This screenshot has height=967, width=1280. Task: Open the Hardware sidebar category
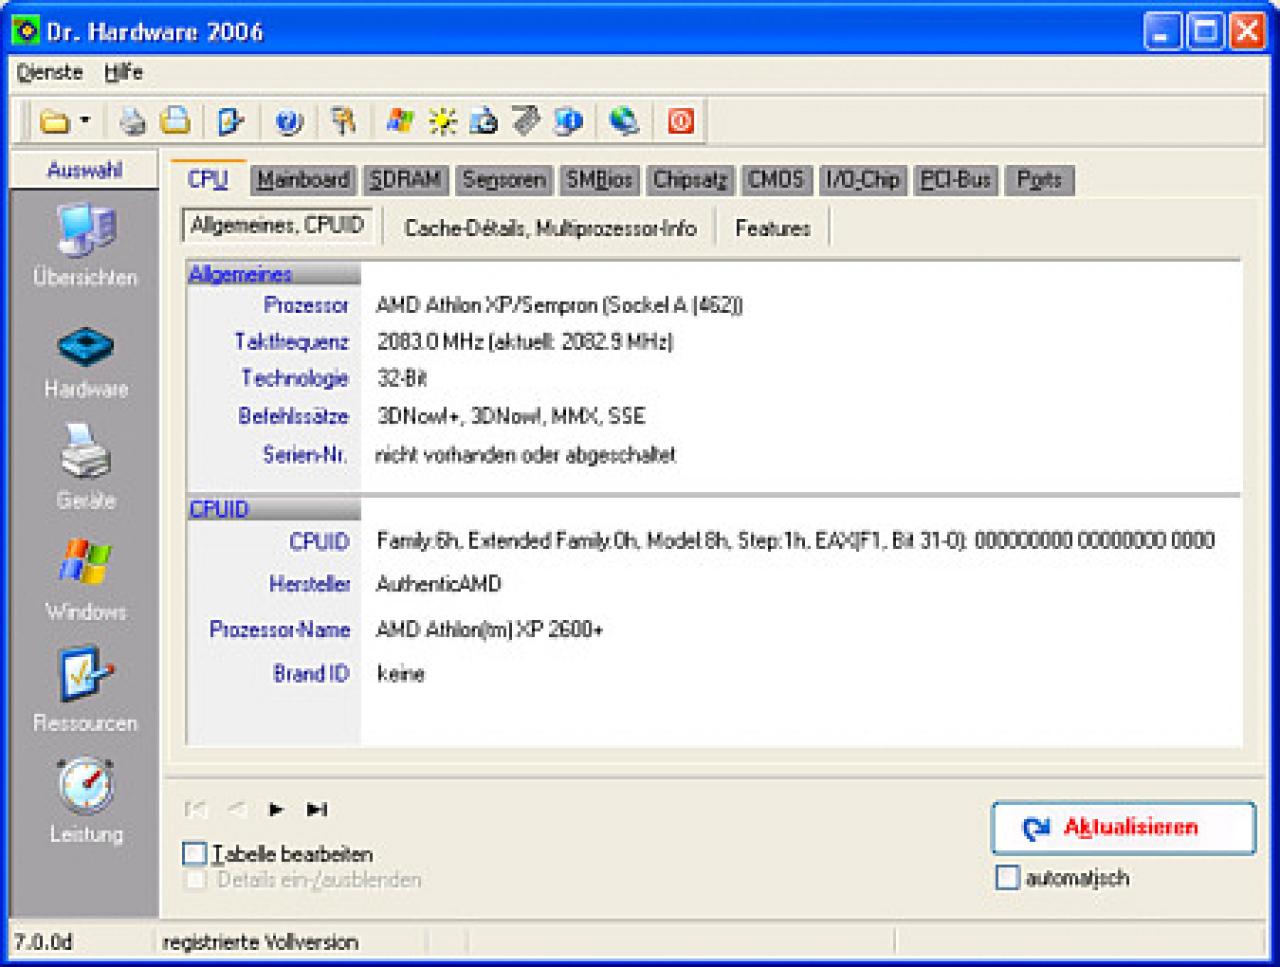tap(85, 360)
